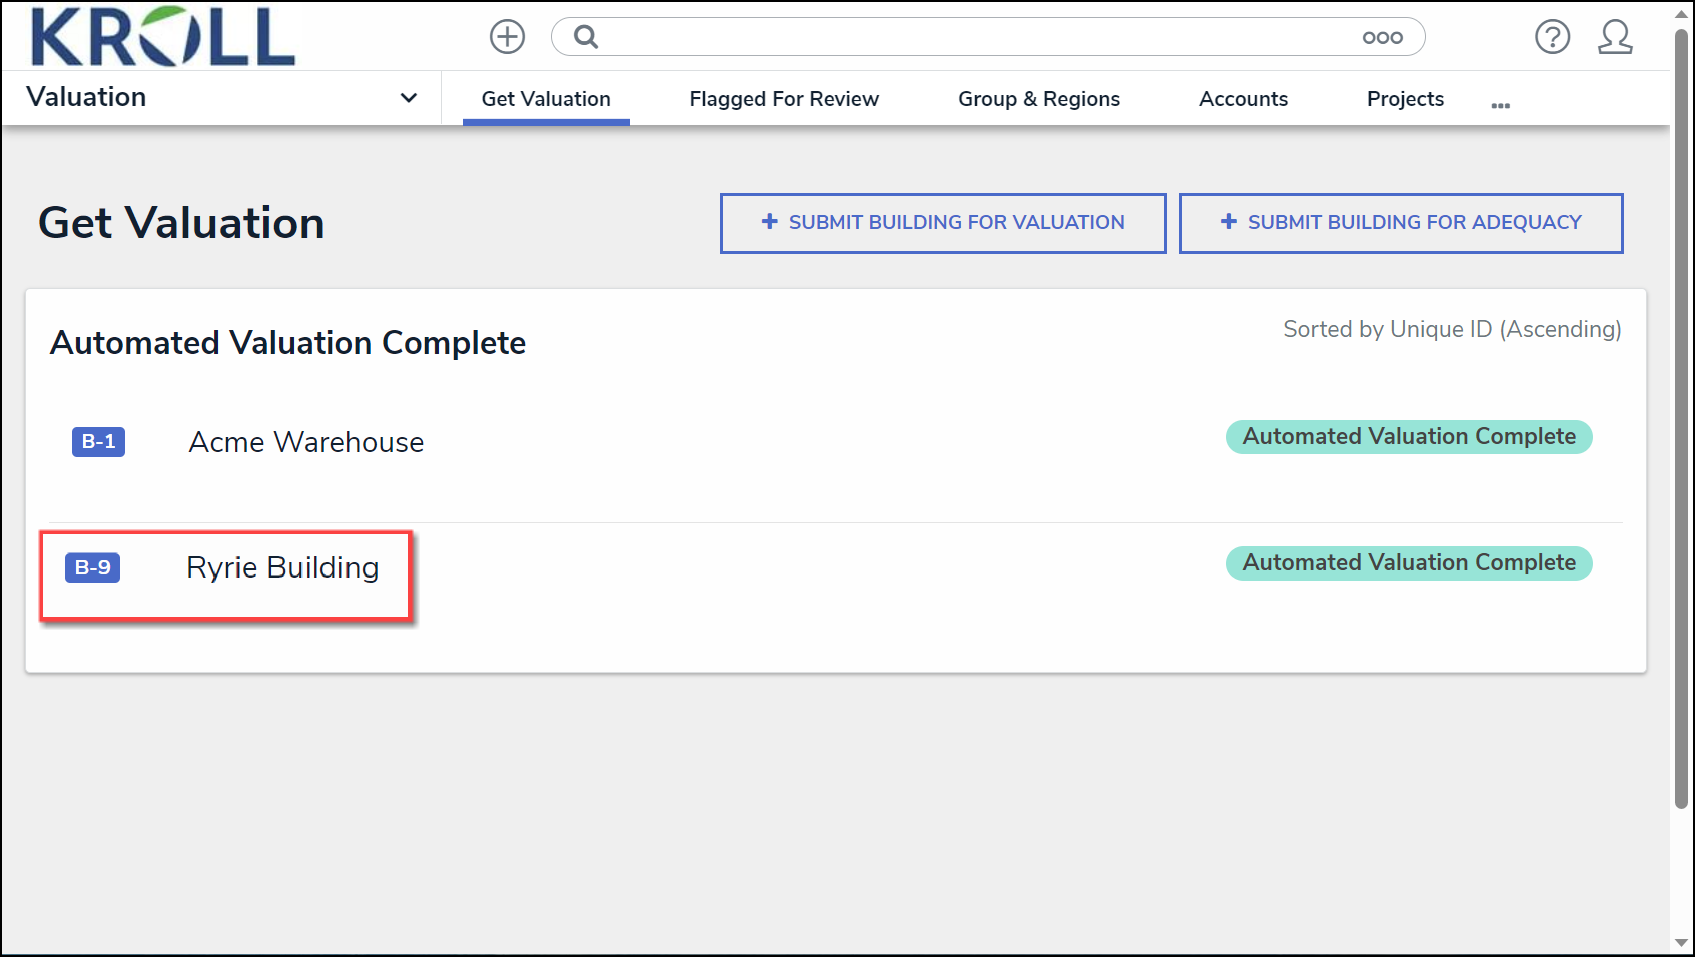Viewport: 1695px width, 957px height.
Task: Click the Kroll logo
Action: [163, 37]
